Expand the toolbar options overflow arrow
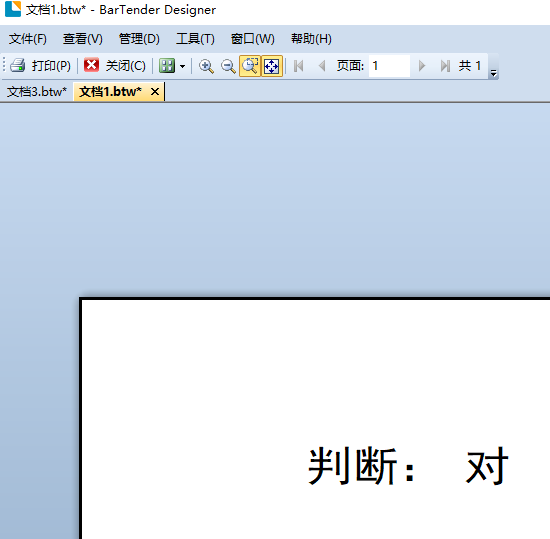The height and width of the screenshot is (539, 550). (494, 73)
